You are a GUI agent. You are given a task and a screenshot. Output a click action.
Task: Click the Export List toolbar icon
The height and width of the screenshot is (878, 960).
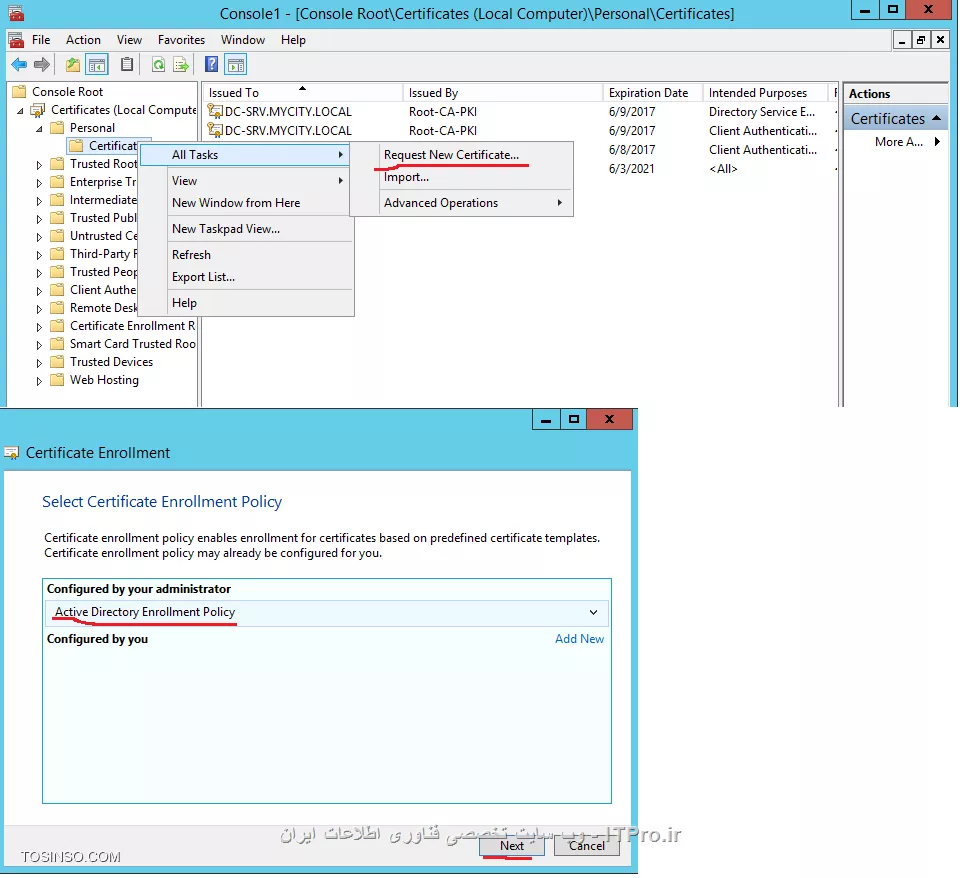pyautogui.click(x=181, y=64)
